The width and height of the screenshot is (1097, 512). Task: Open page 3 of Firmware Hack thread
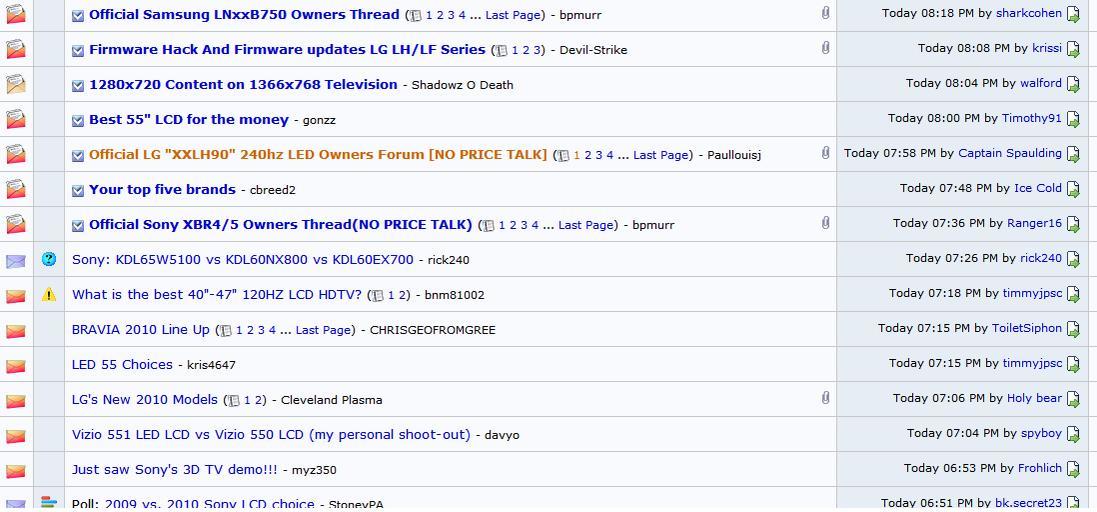tap(537, 50)
